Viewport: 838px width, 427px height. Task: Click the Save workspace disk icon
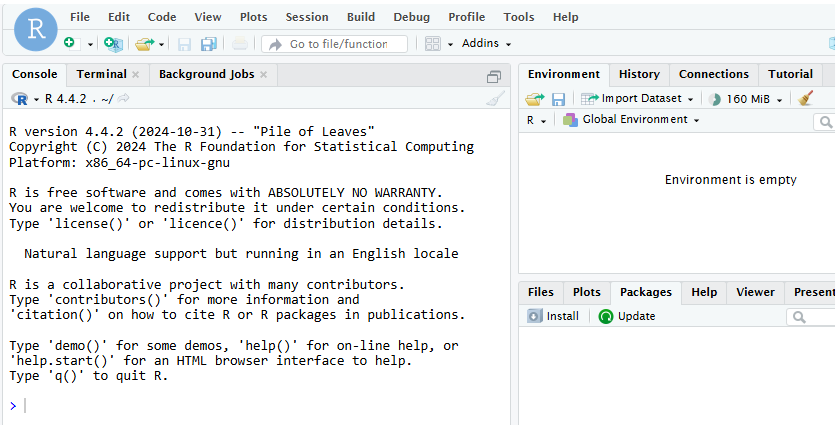point(558,99)
